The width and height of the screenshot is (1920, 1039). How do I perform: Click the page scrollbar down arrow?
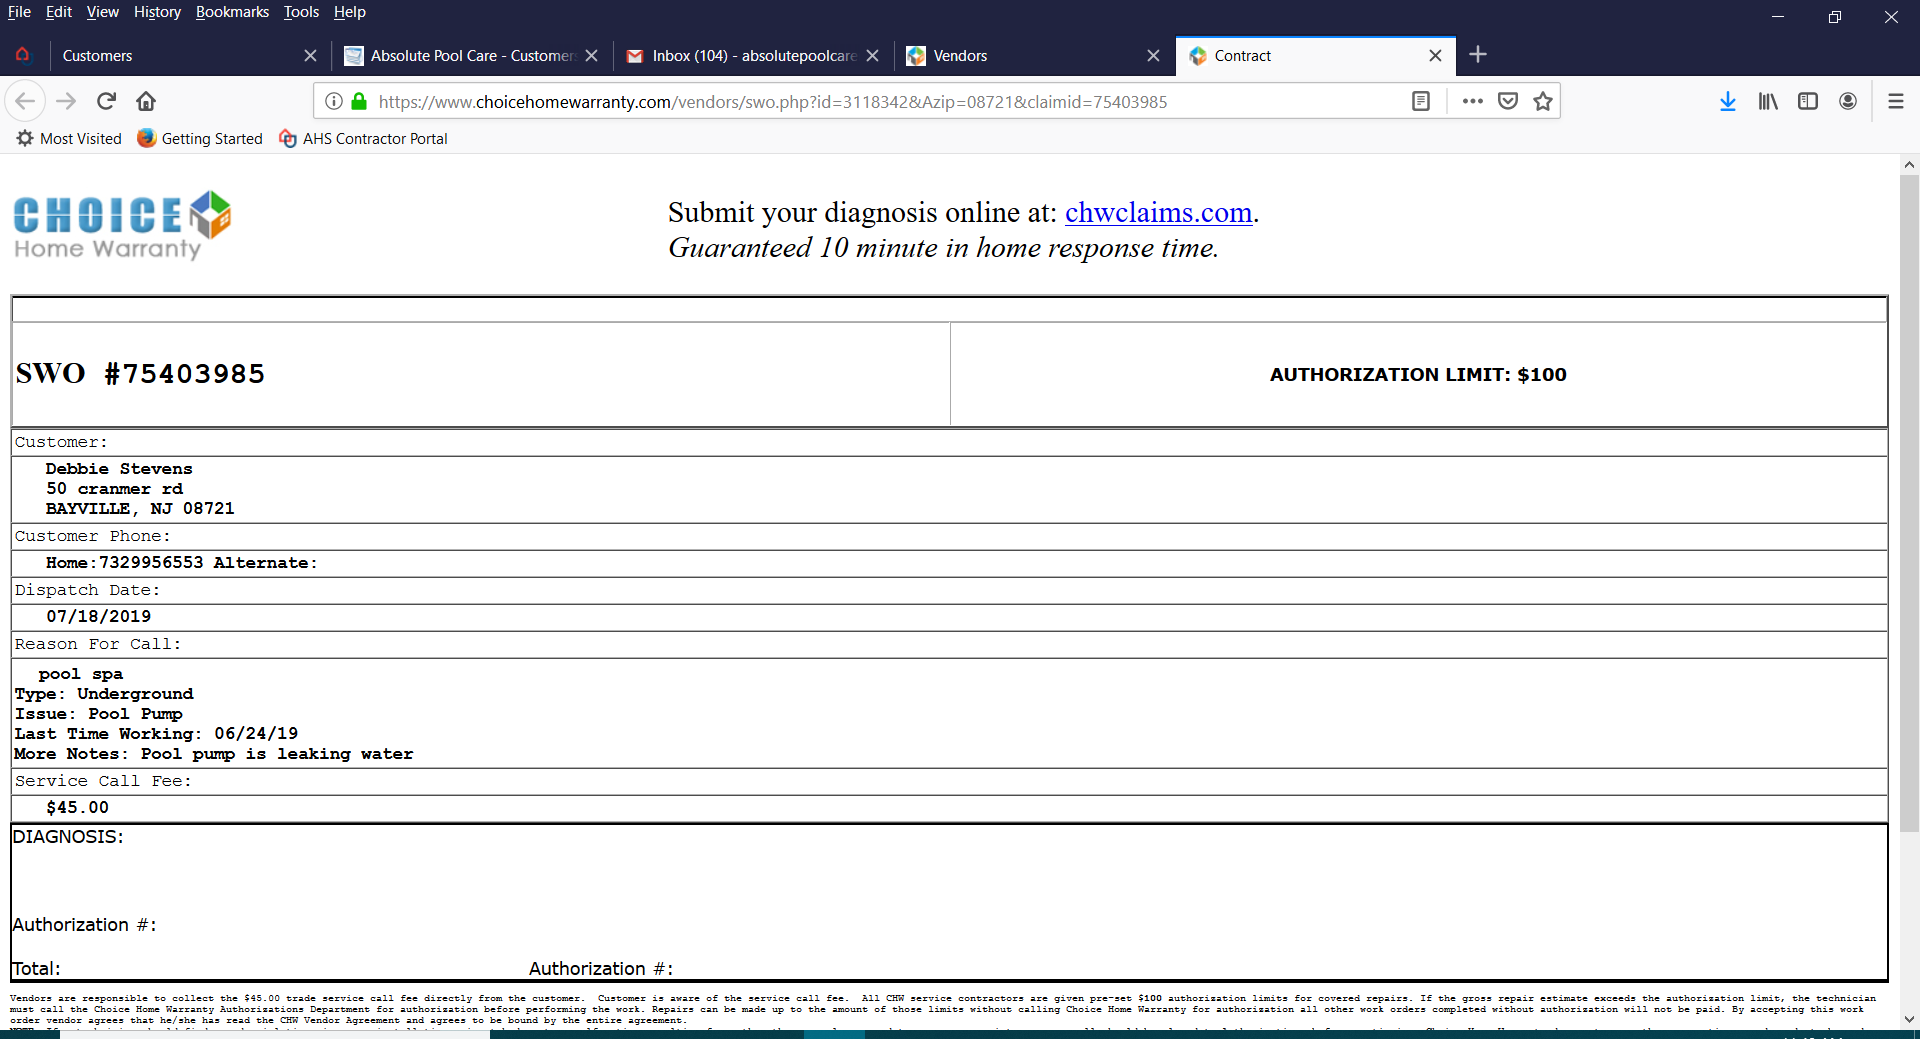point(1909,1019)
